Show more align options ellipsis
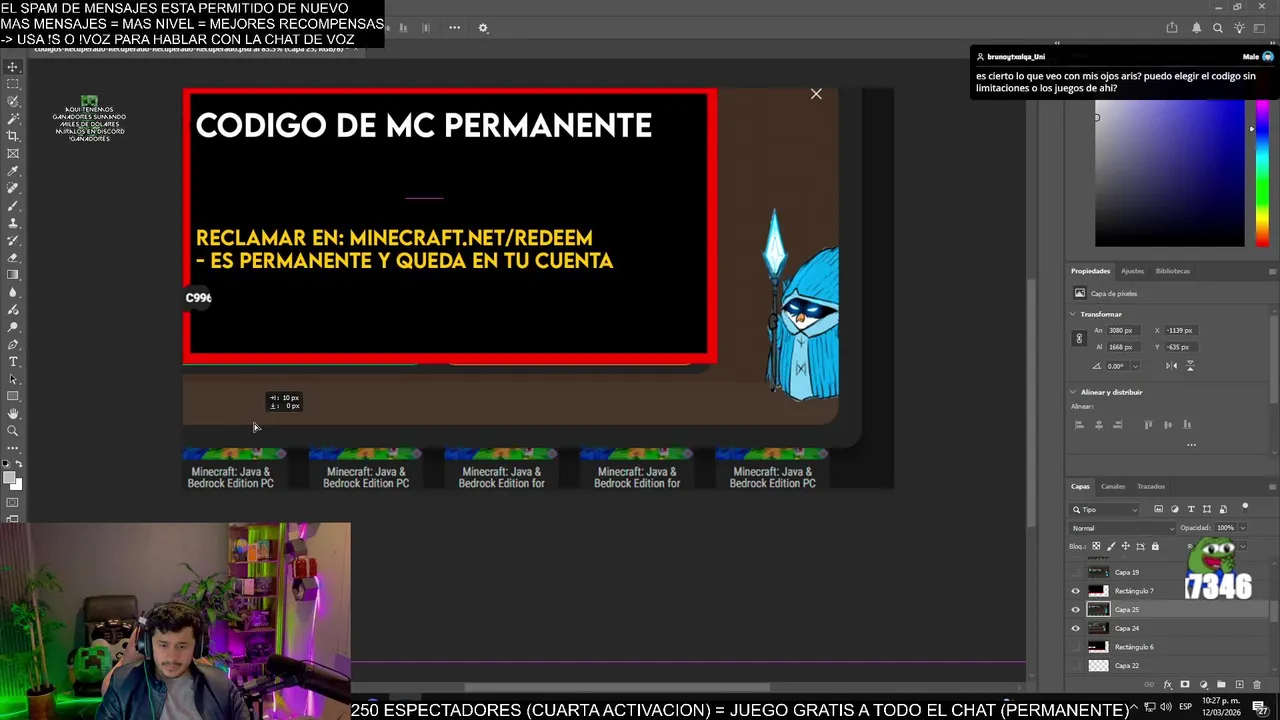Viewport: 1280px width, 720px height. coord(1191,444)
